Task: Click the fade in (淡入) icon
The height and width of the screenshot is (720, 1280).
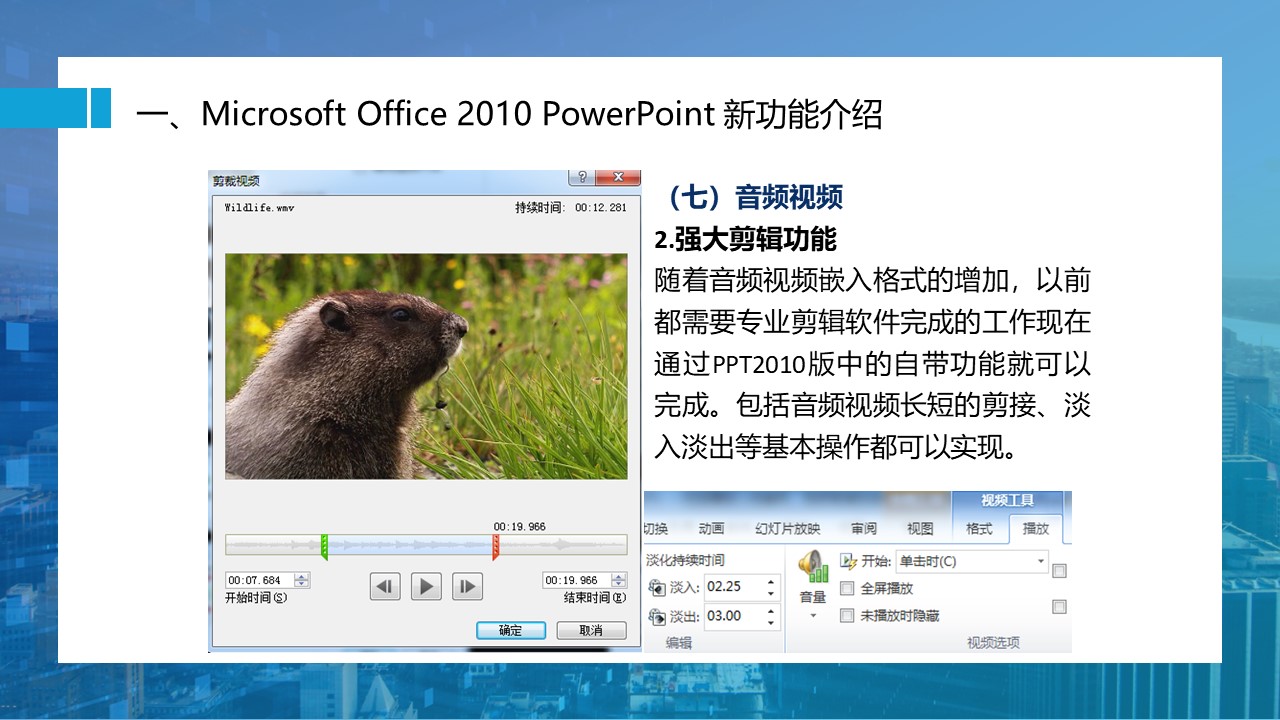Action: point(657,587)
